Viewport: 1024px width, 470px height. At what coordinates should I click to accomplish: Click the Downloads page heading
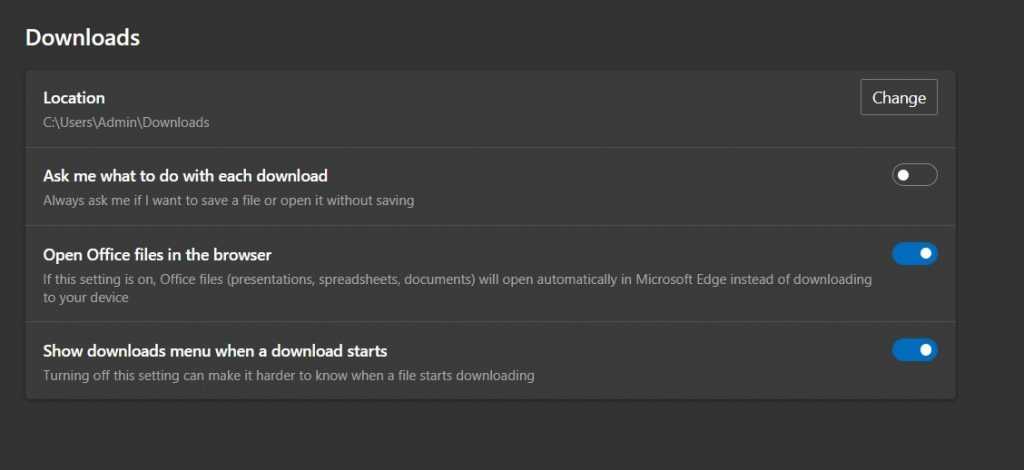[82, 38]
